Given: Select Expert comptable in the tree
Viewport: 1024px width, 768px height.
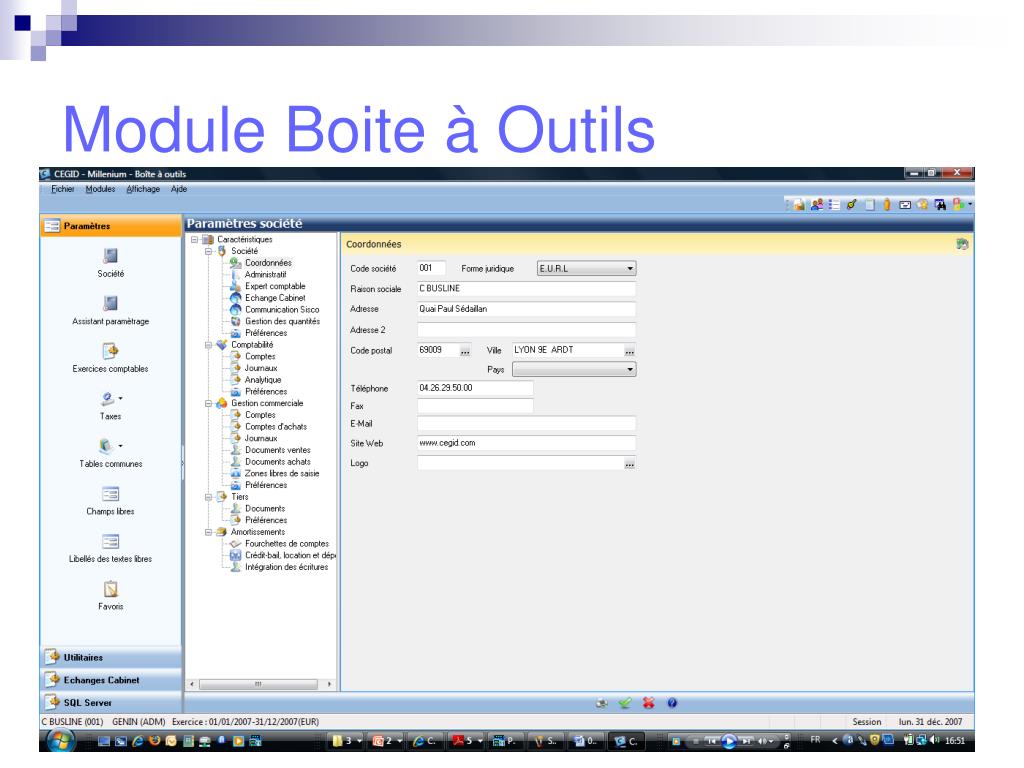Looking at the screenshot, I should (275, 287).
